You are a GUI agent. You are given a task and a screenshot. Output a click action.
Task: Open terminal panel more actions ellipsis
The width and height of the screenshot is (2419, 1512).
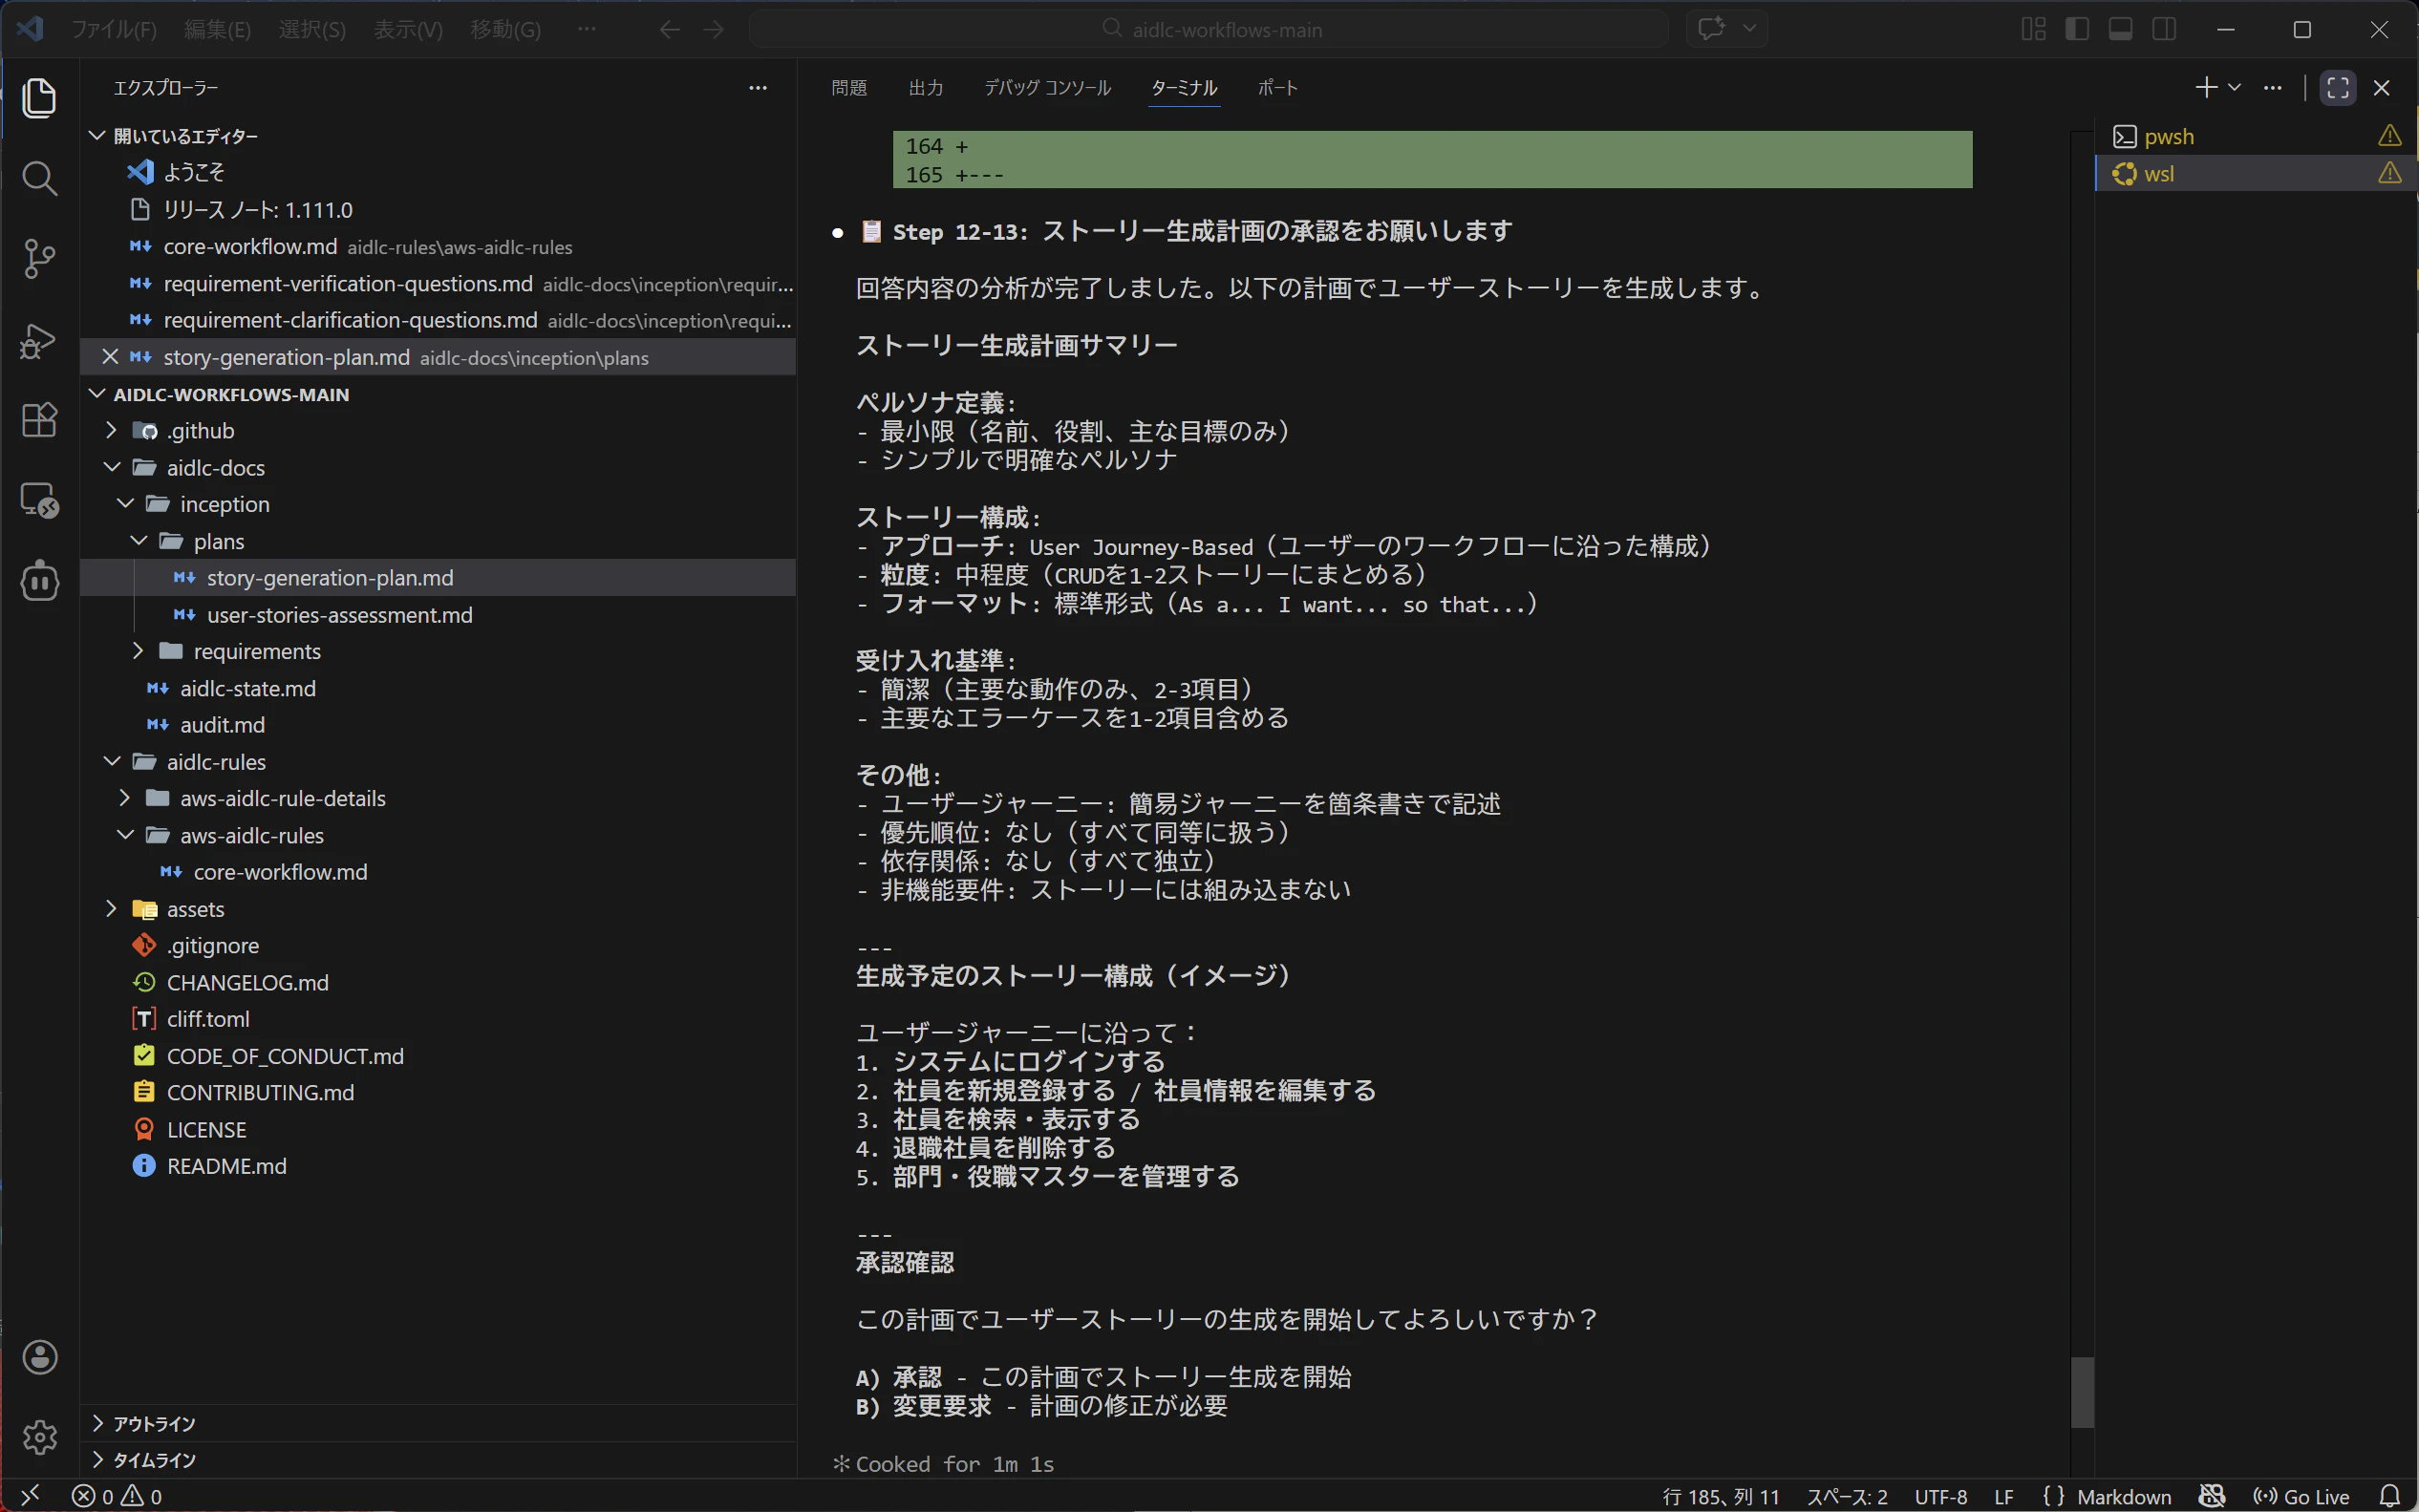coord(2273,88)
